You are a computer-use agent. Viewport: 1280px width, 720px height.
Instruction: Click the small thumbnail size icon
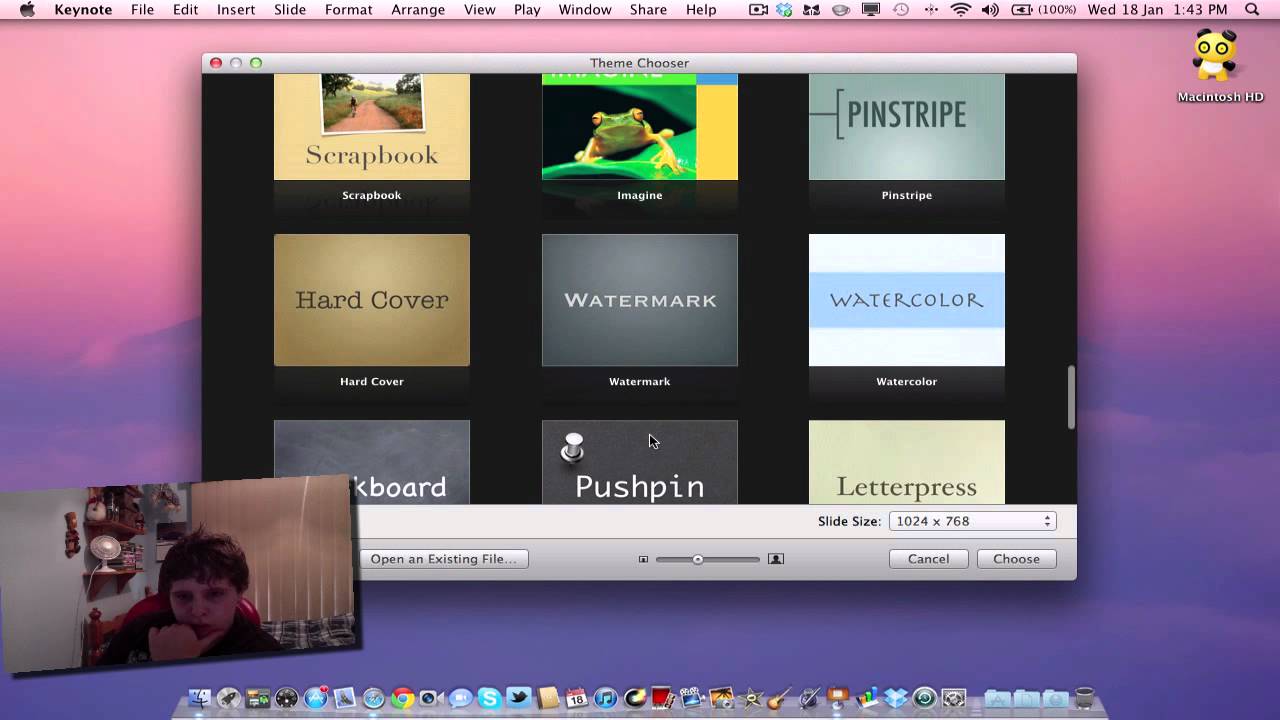coord(643,559)
